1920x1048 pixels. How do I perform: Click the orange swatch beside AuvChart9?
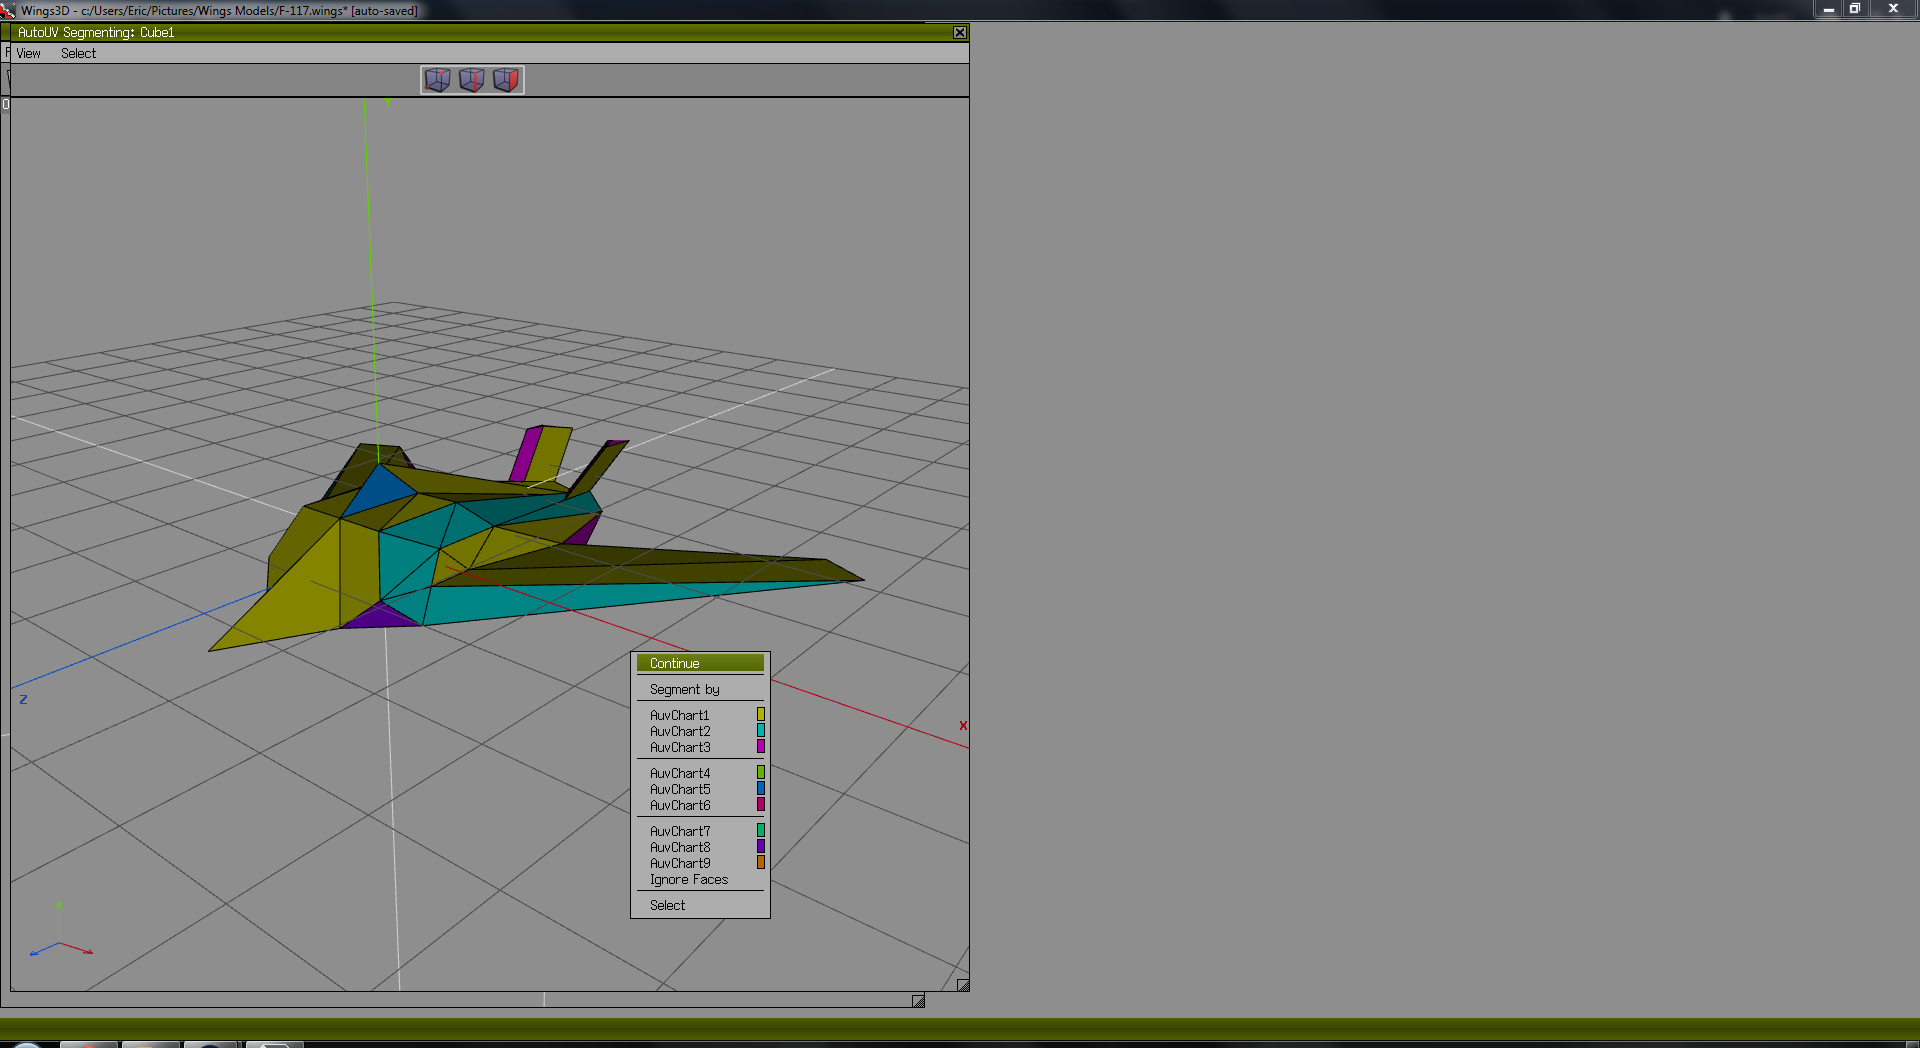pos(761,863)
